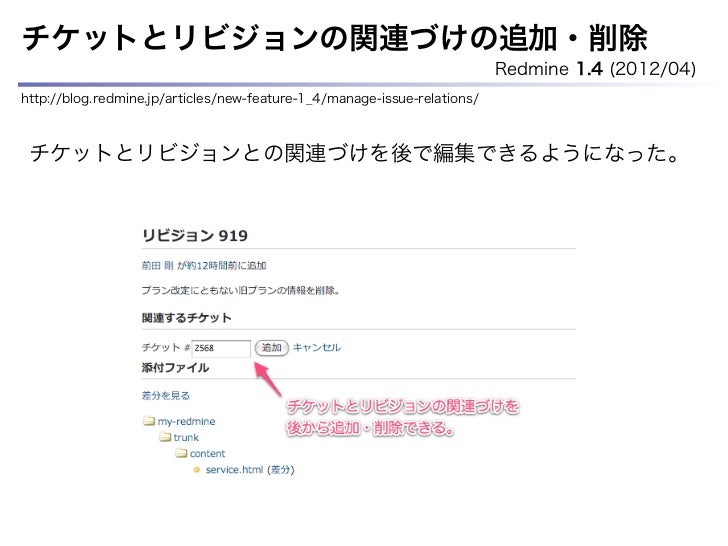728x546 pixels.
Task: Click the content folder icon
Action: click(181, 453)
